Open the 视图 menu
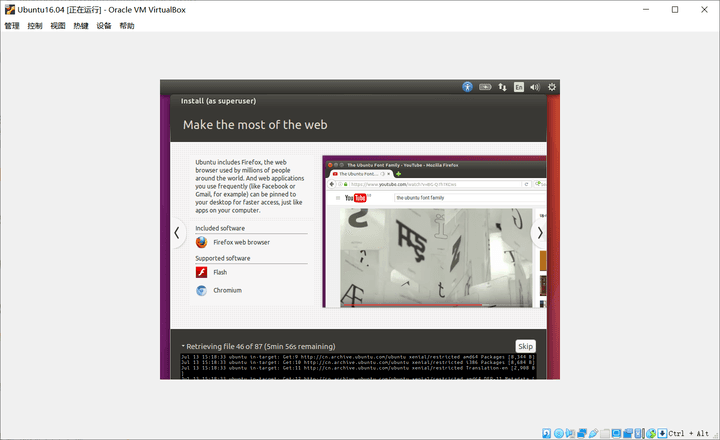This screenshot has height=440, width=720. 58,26
